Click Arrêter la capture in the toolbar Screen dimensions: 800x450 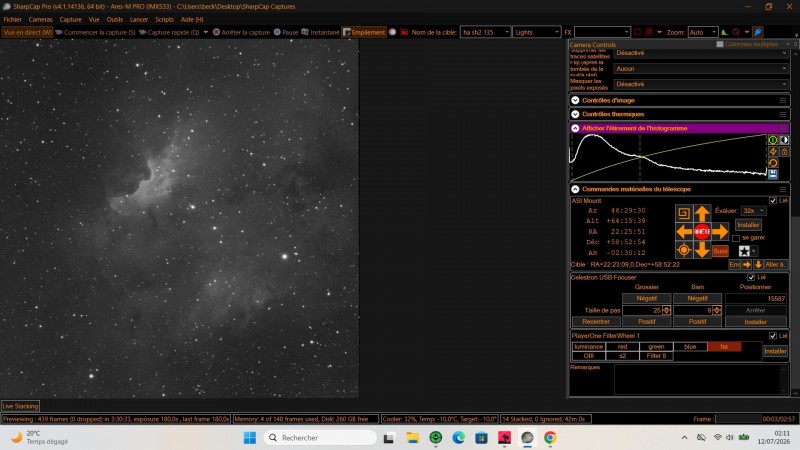pyautogui.click(x=241, y=32)
